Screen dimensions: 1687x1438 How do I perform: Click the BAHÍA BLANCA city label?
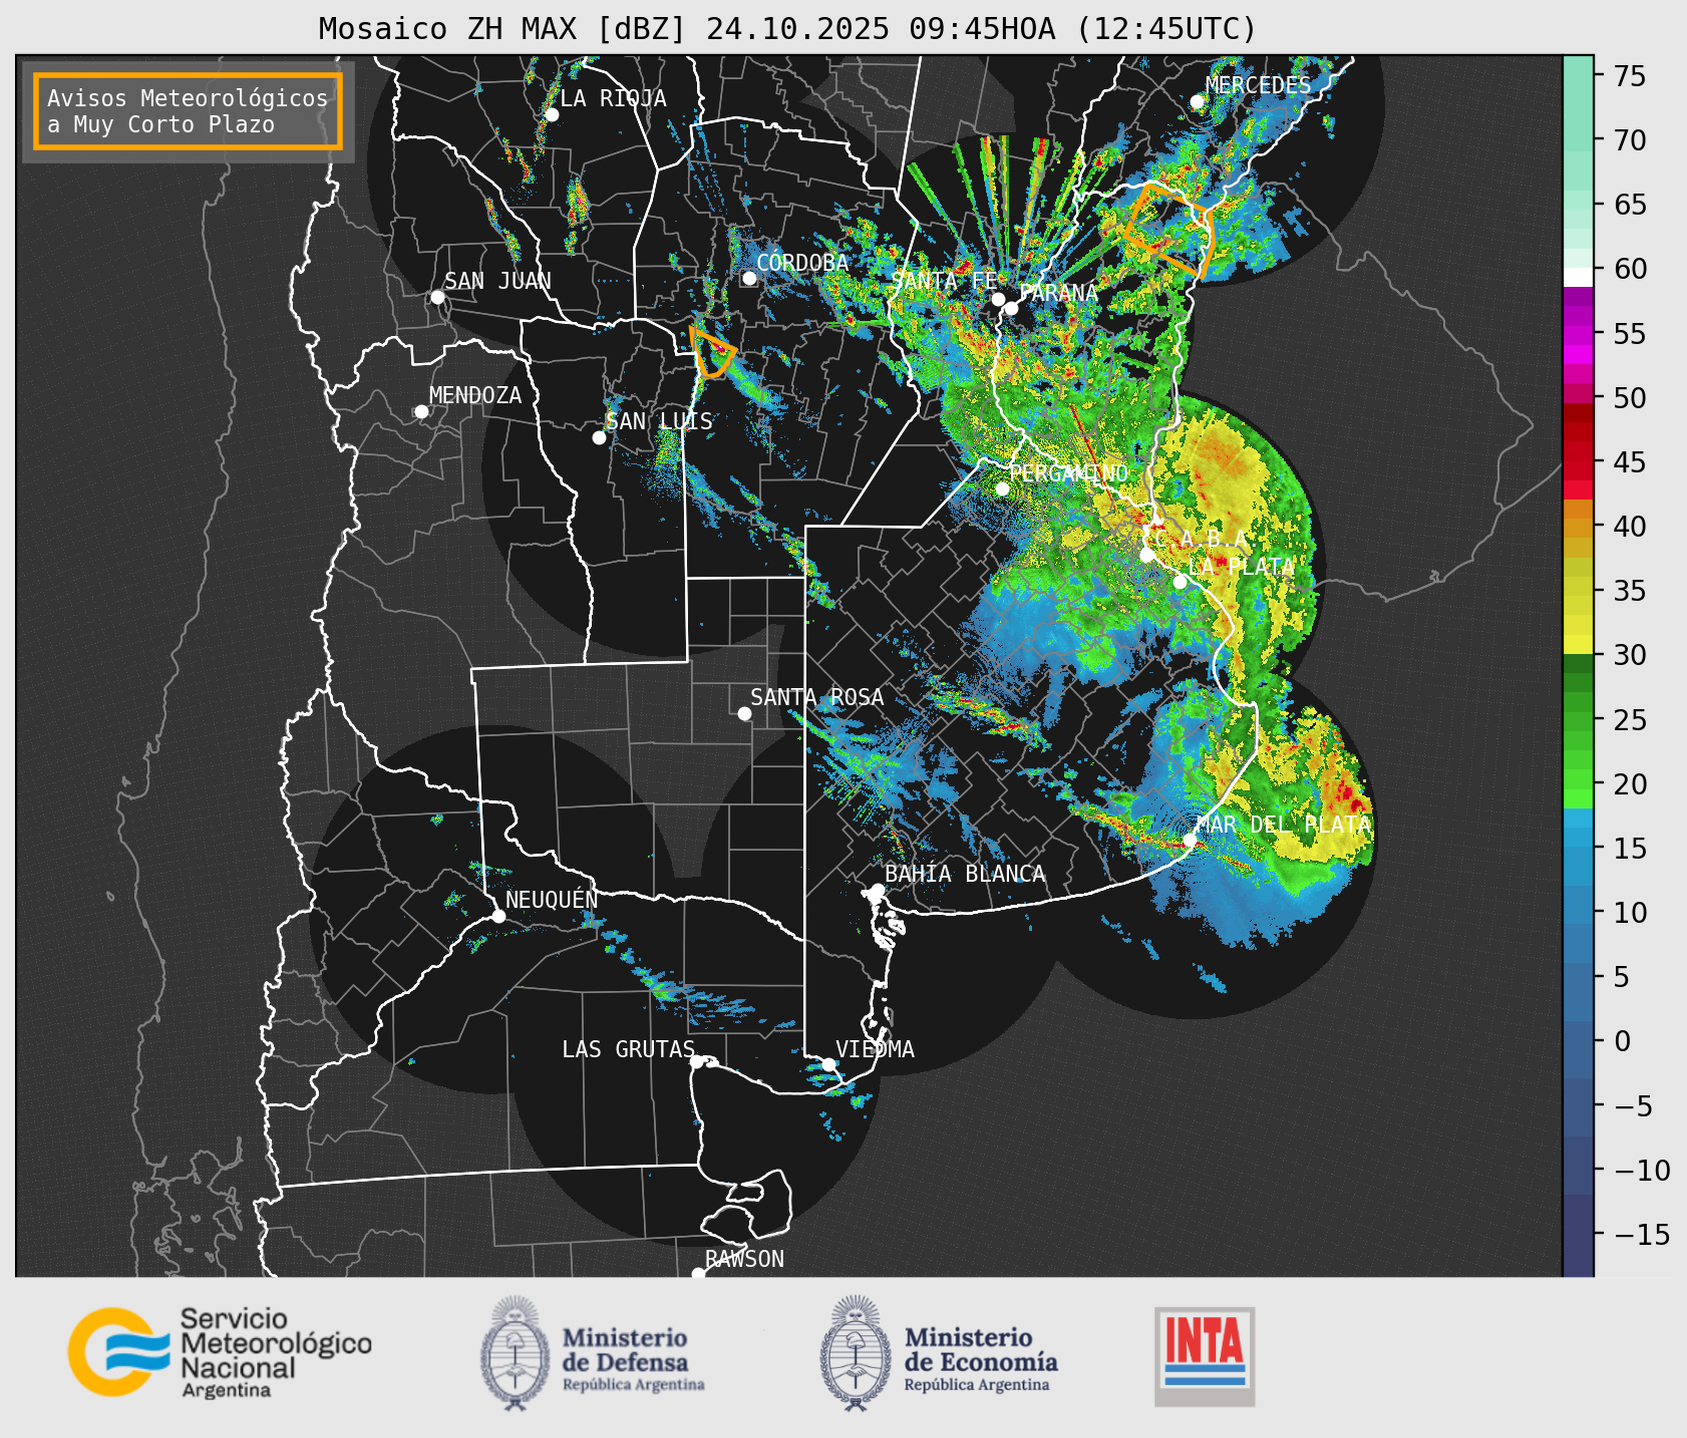point(965,873)
